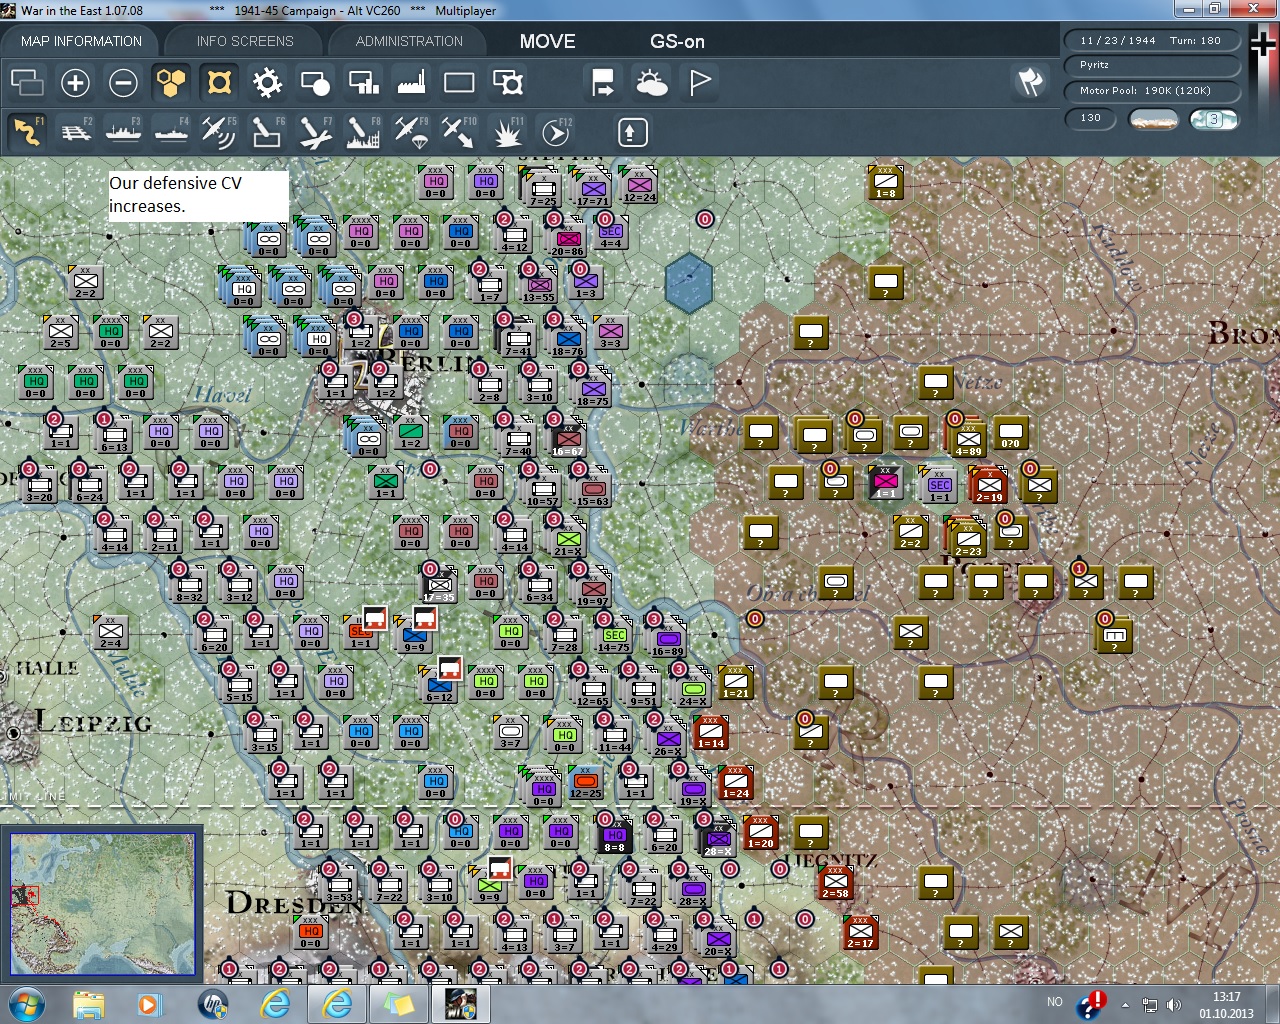Click the Pyritz location field

[x=1151, y=65]
